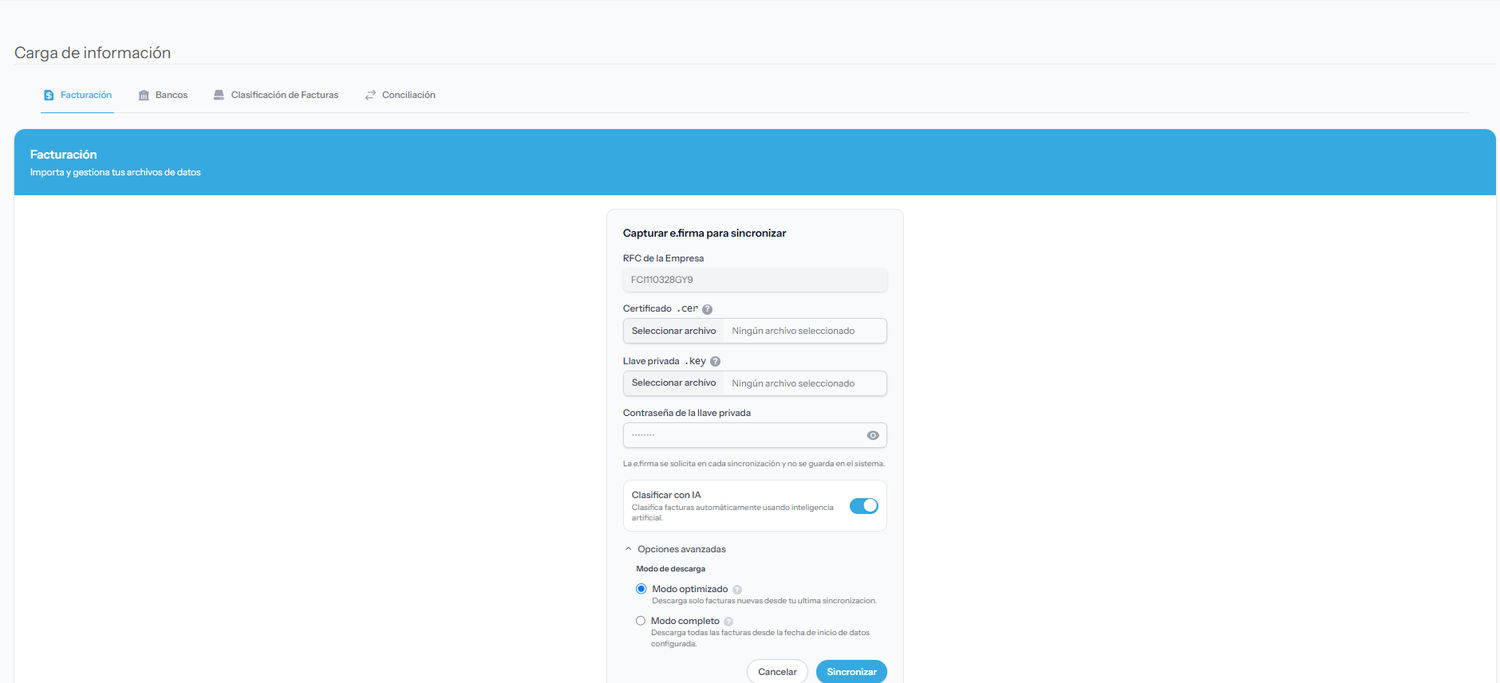The height and width of the screenshot is (683, 1500).
Task: Show help for Llave privada .key
Action: [715, 362]
